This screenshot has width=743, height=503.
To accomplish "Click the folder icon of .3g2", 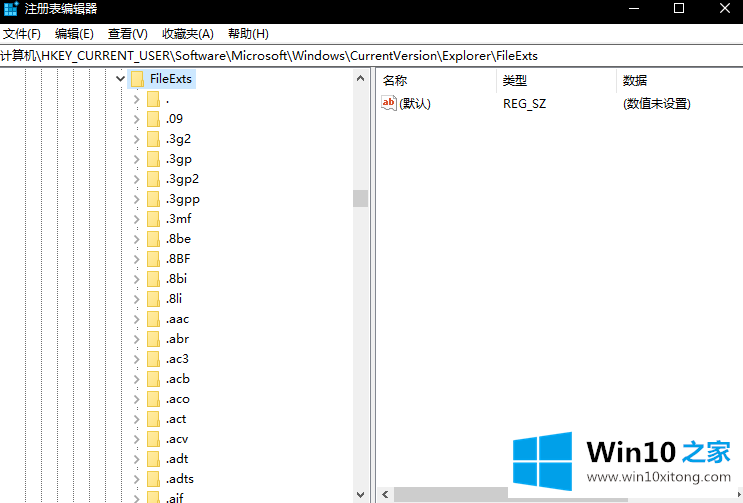I will click(x=153, y=139).
